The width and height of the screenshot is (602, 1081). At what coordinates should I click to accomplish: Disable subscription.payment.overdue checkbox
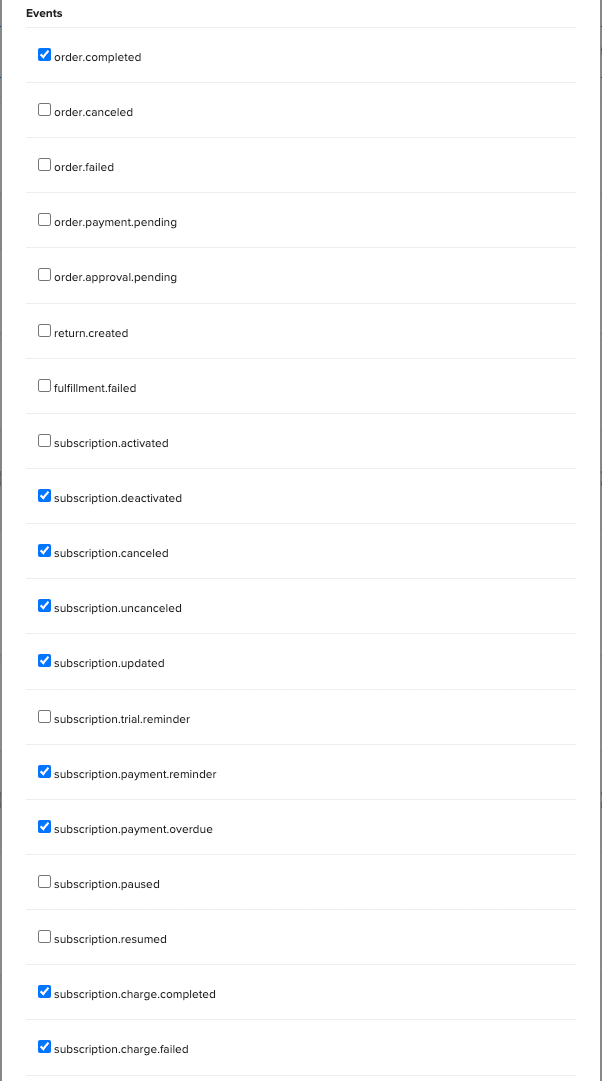[44, 827]
